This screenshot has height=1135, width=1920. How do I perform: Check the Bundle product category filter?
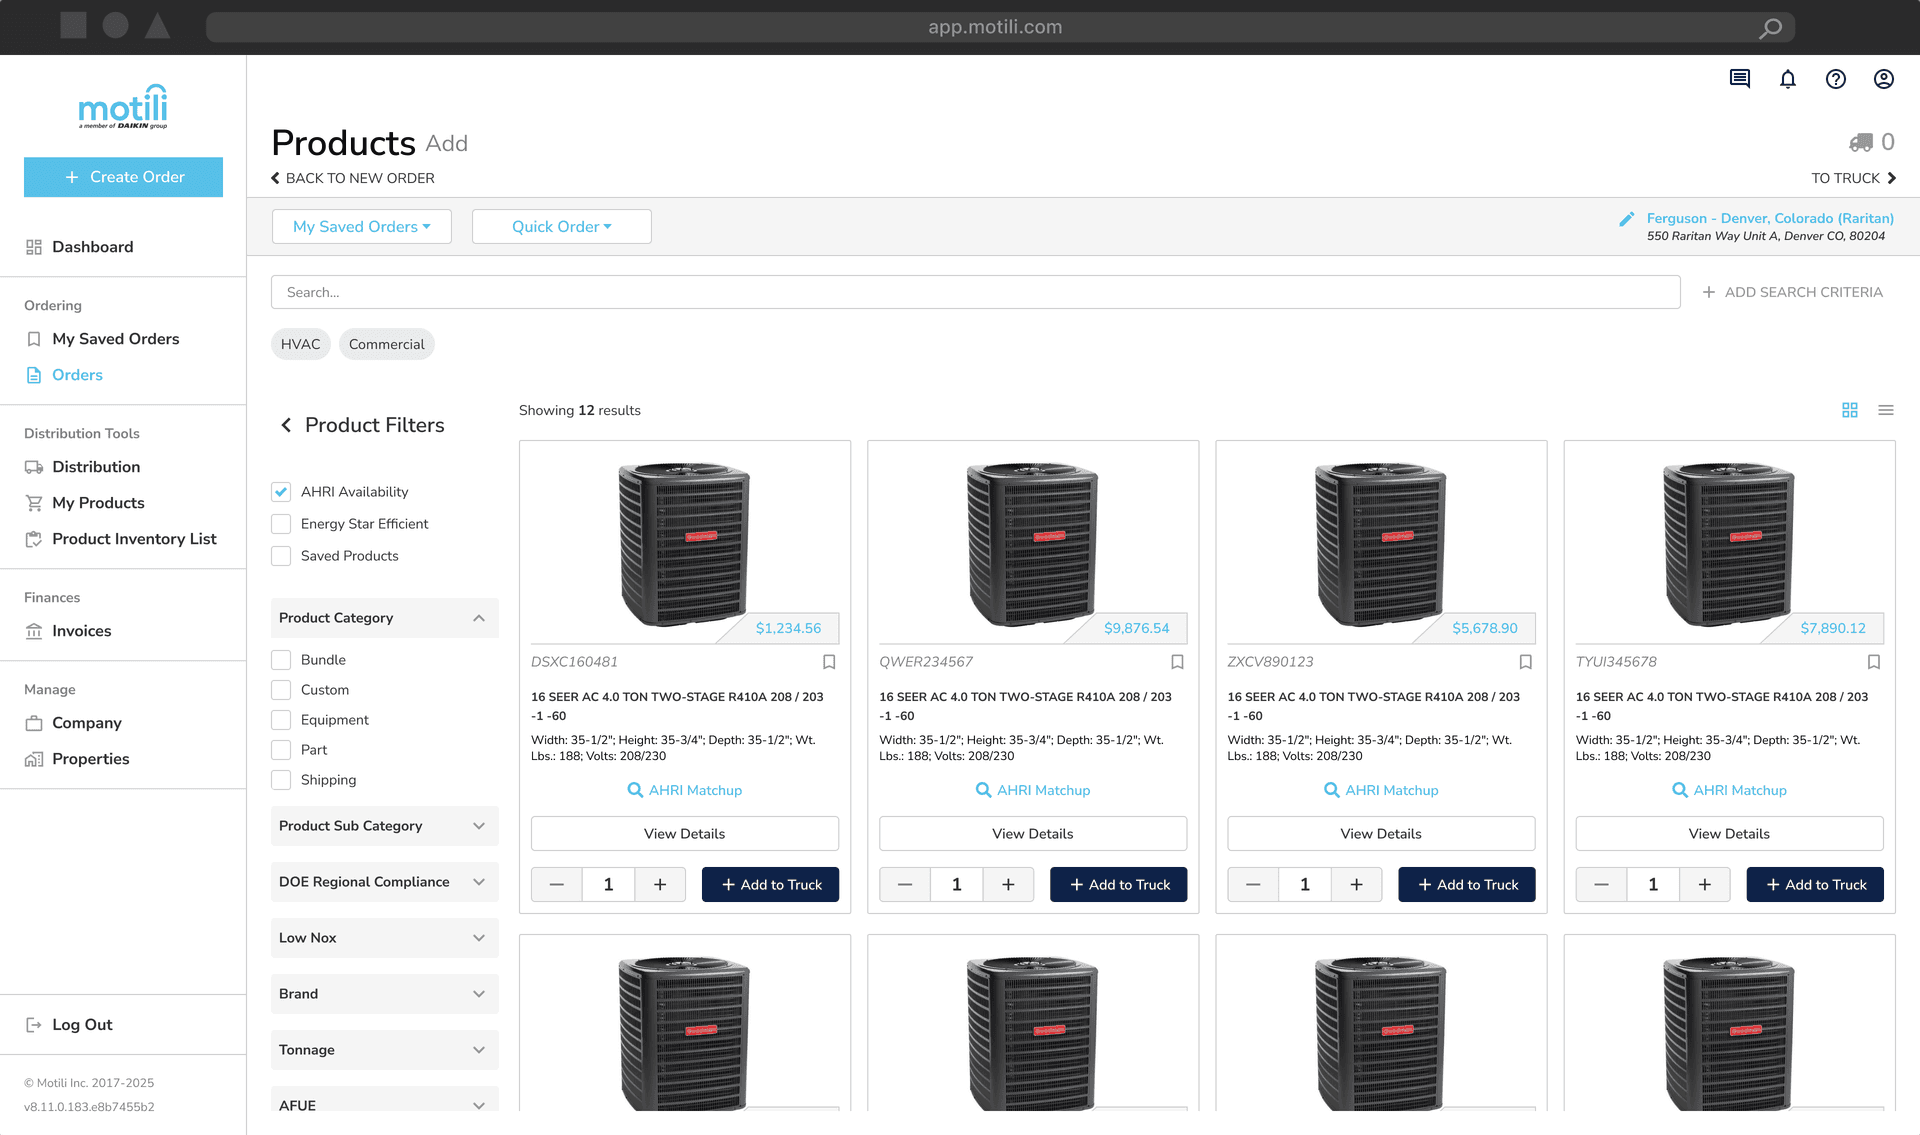tap(280, 659)
